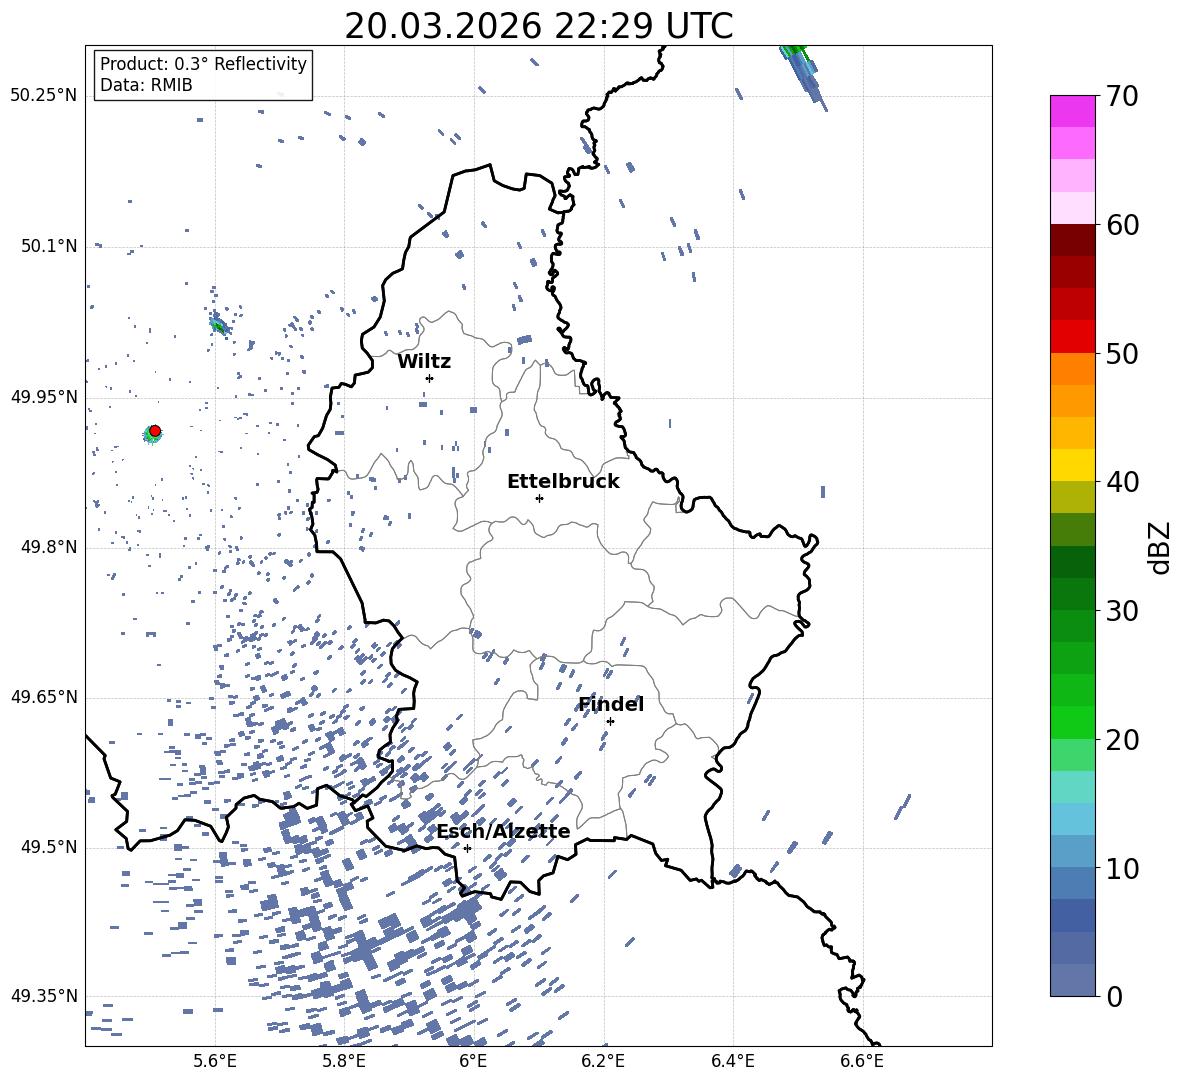Click the 50.25°N latitude label
The width and height of the screenshot is (1184, 1081).
coord(44,96)
